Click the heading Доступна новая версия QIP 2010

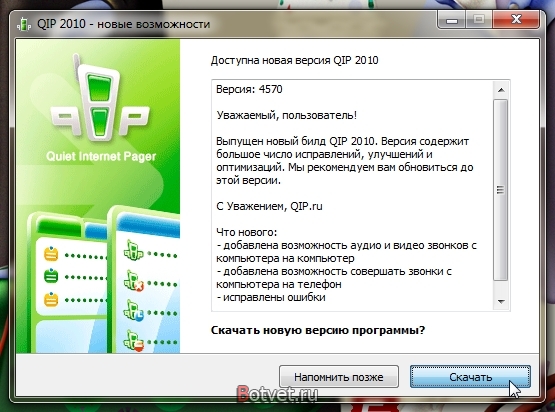pos(294,61)
